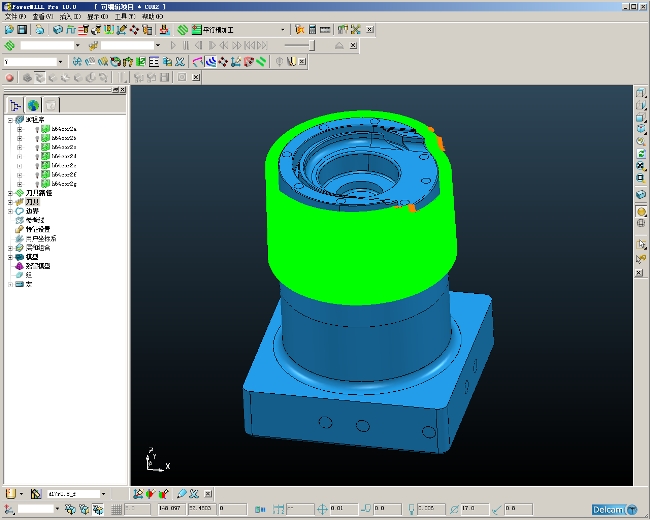Open the 工具 (Tools) menu
The height and width of the screenshot is (520, 650).
tap(125, 17)
